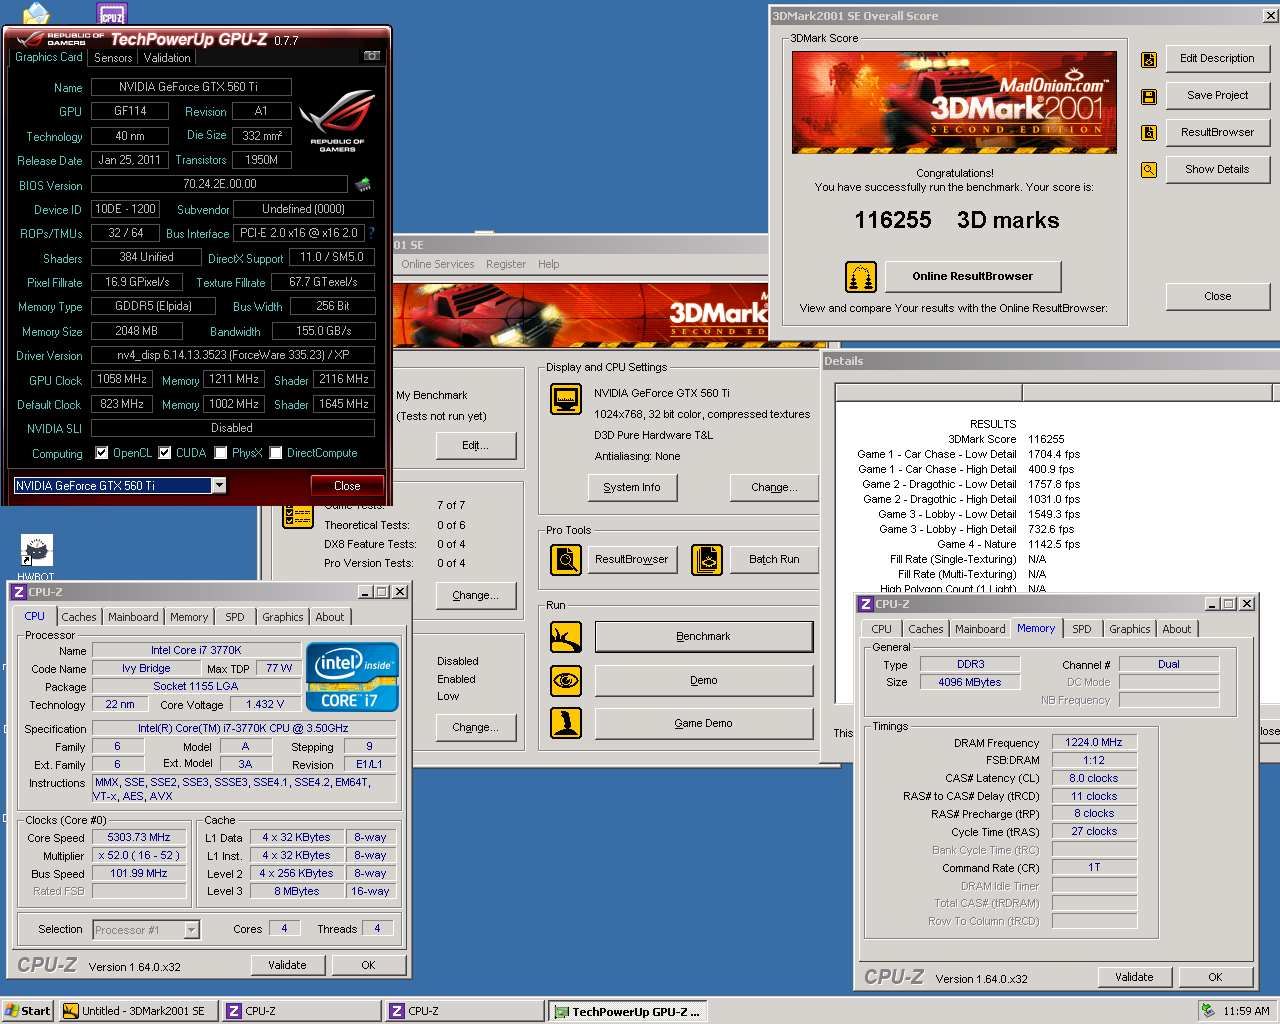This screenshot has width=1280, height=1024.
Task: Open the Caches tab in left CPU-Z window
Action: pos(79,617)
